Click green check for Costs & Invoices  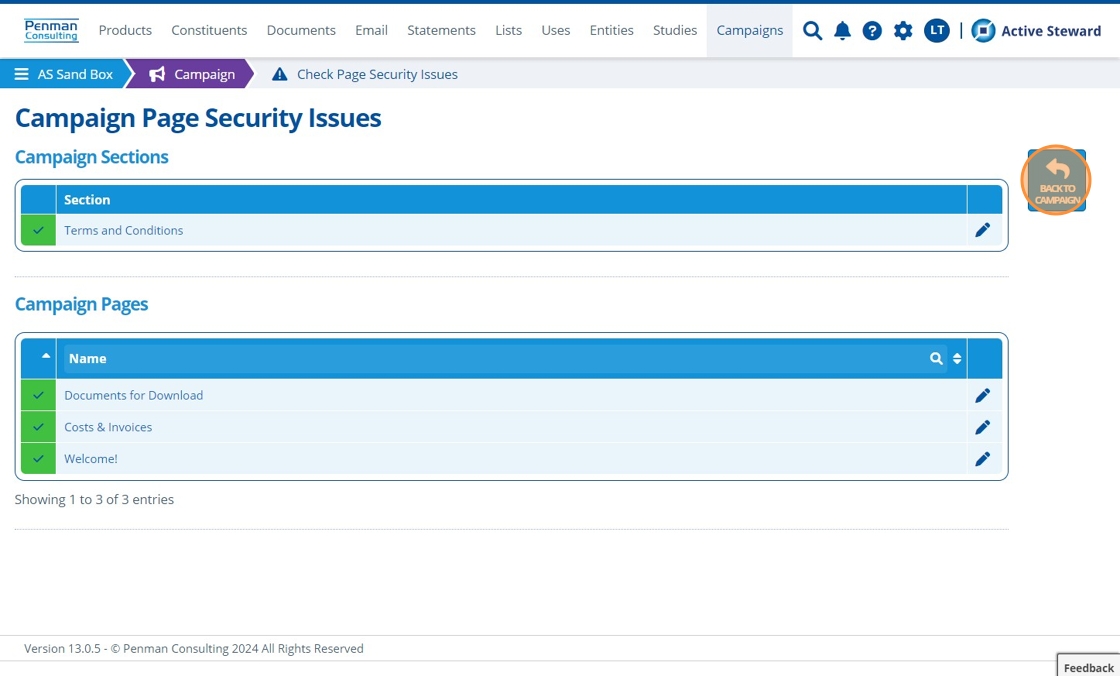click(x=39, y=427)
